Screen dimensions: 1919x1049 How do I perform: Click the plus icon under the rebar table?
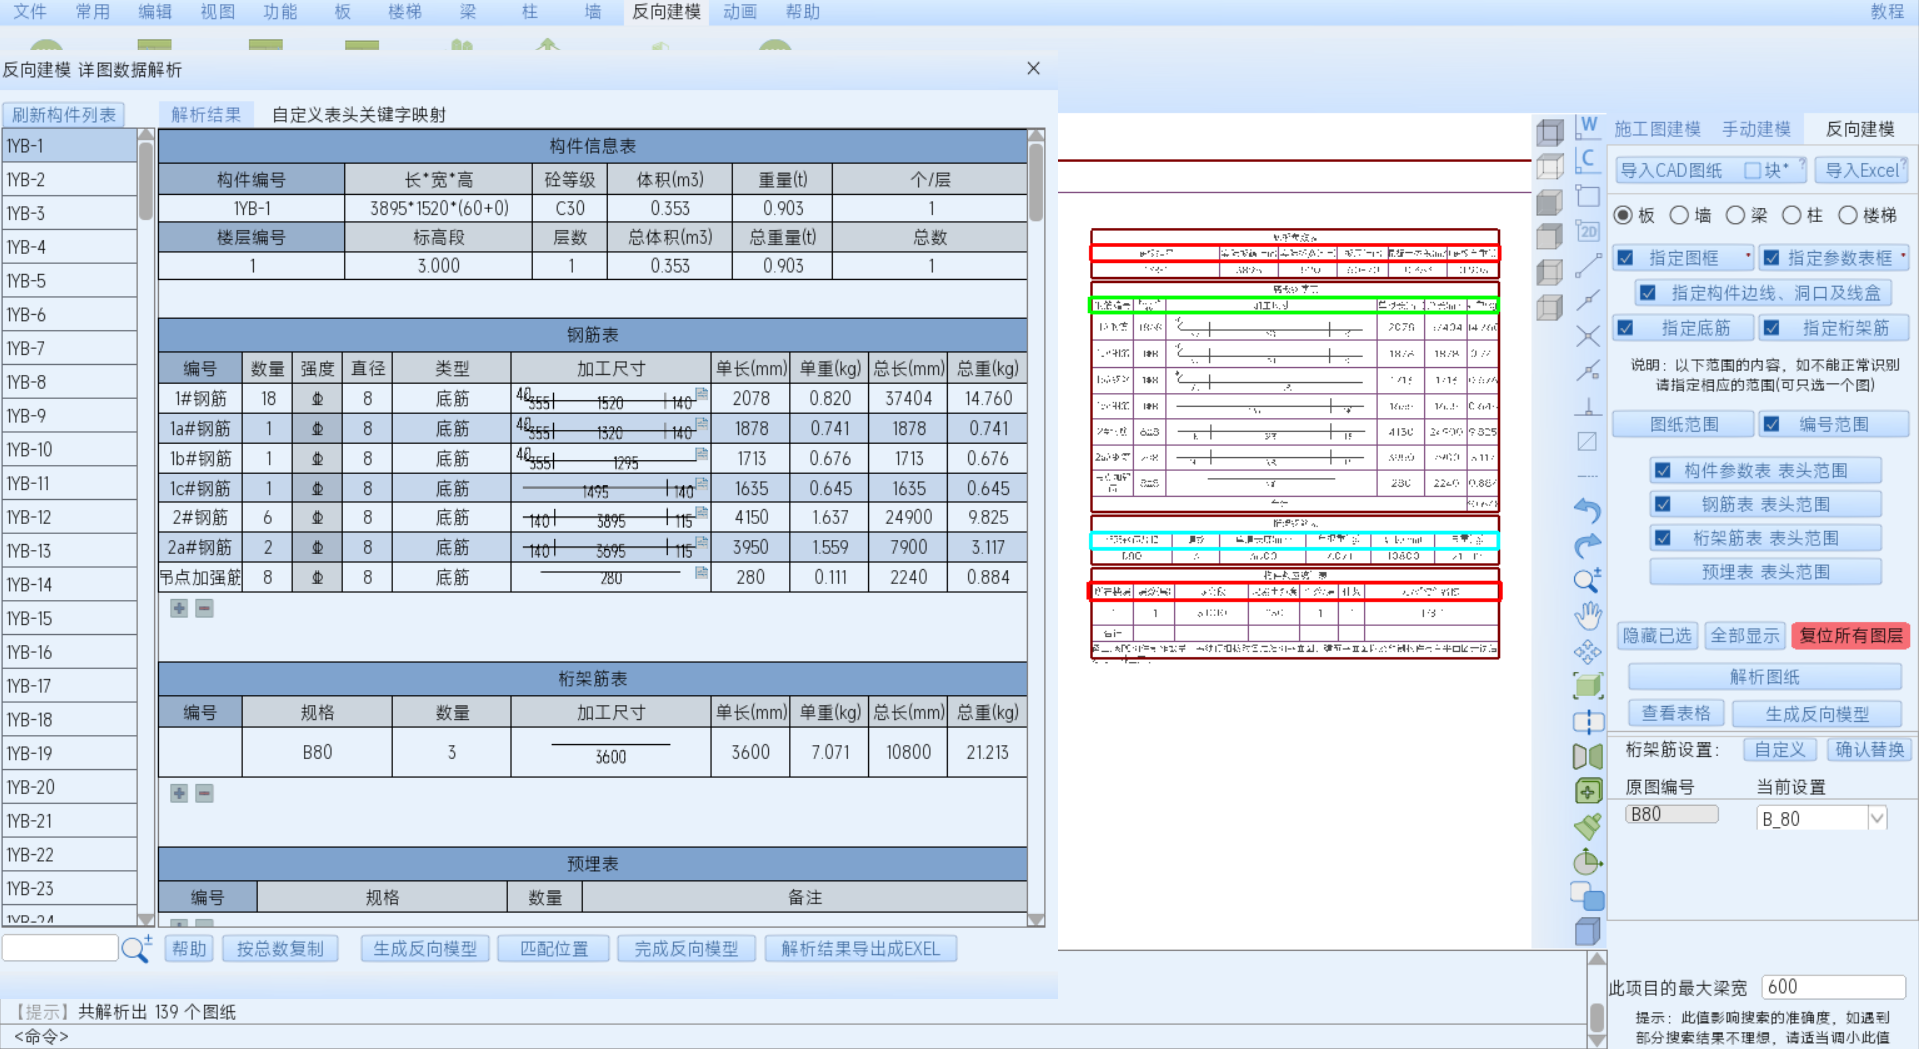[179, 608]
